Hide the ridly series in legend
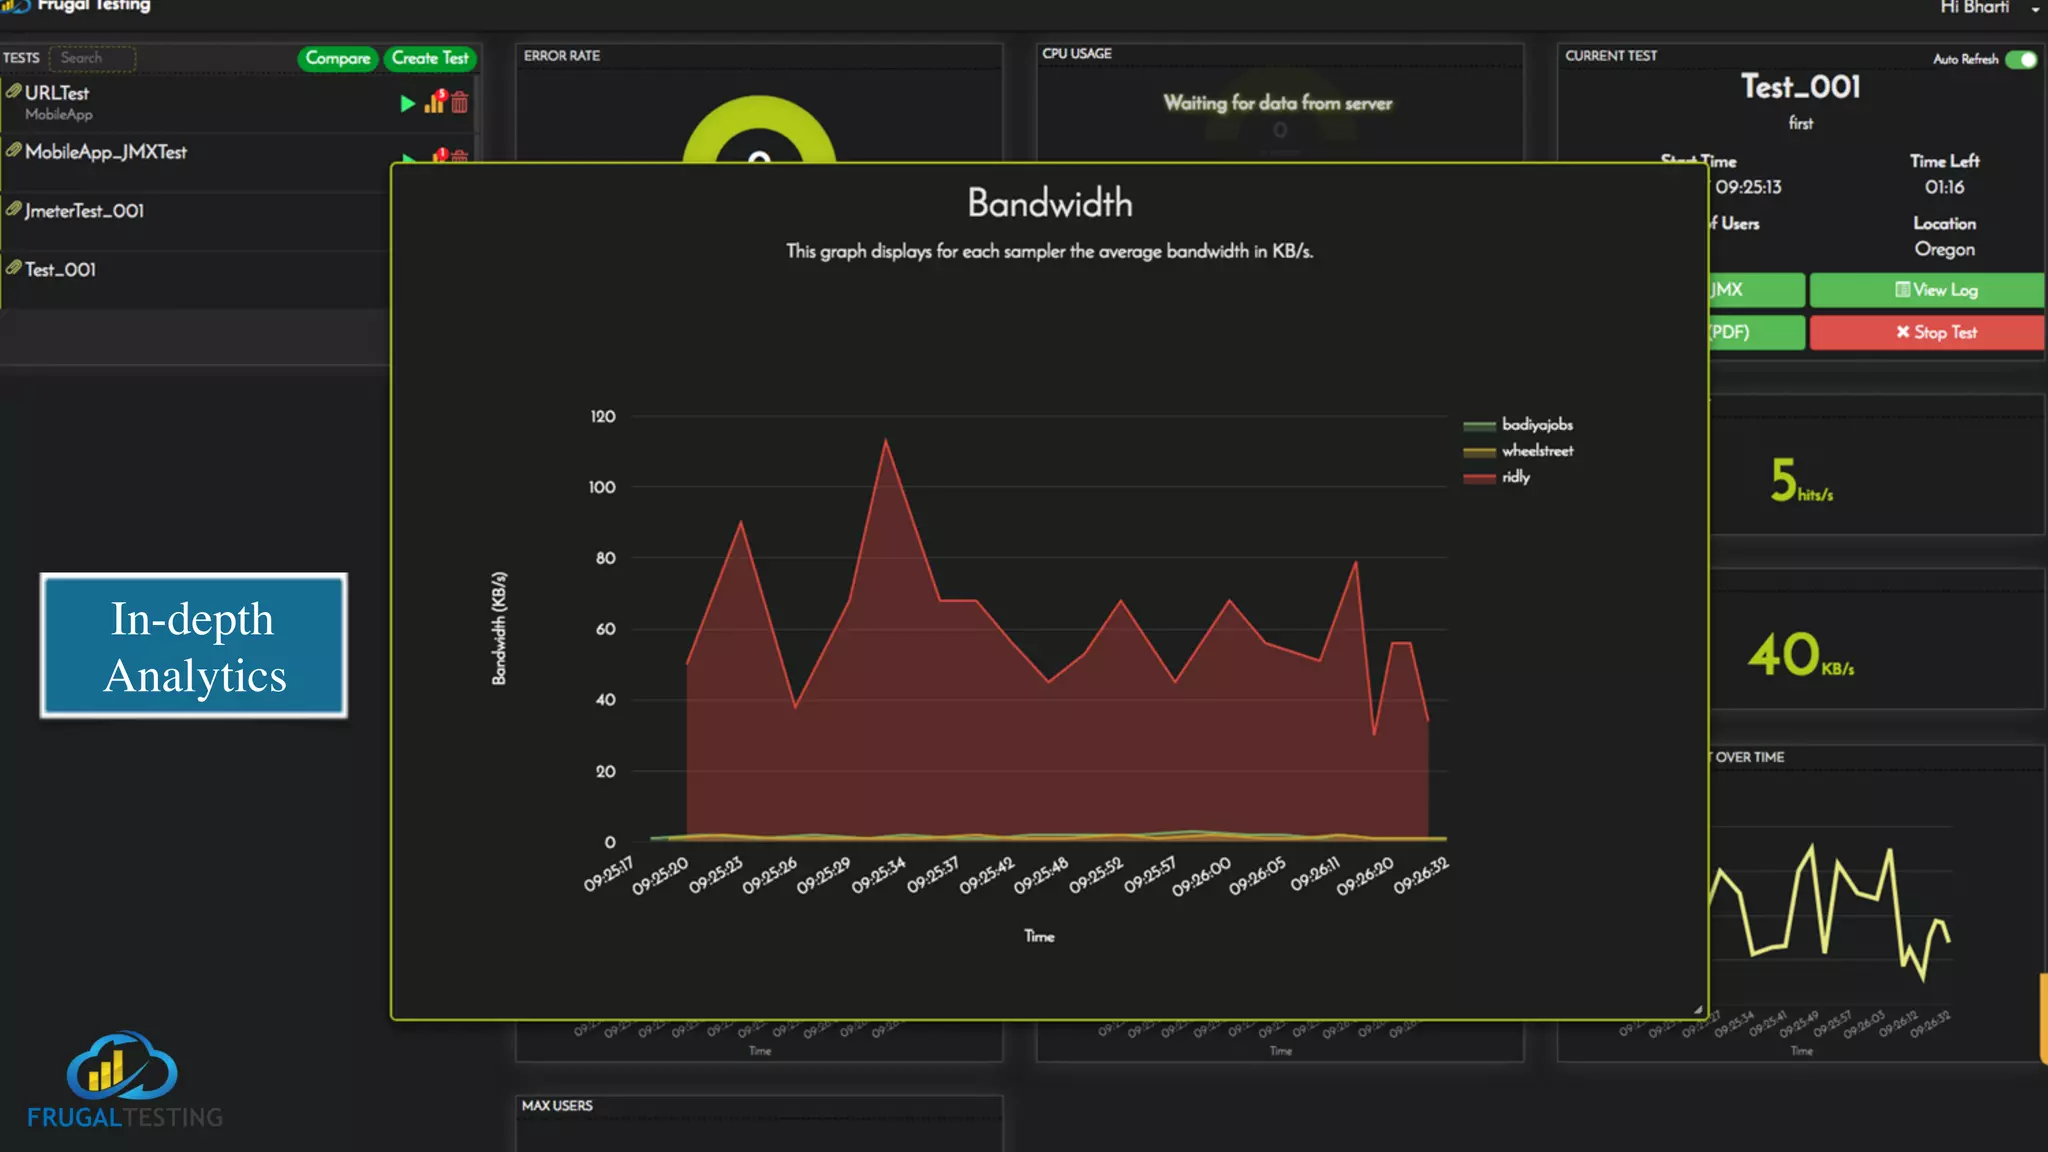The height and width of the screenshot is (1152, 2048). point(1515,477)
